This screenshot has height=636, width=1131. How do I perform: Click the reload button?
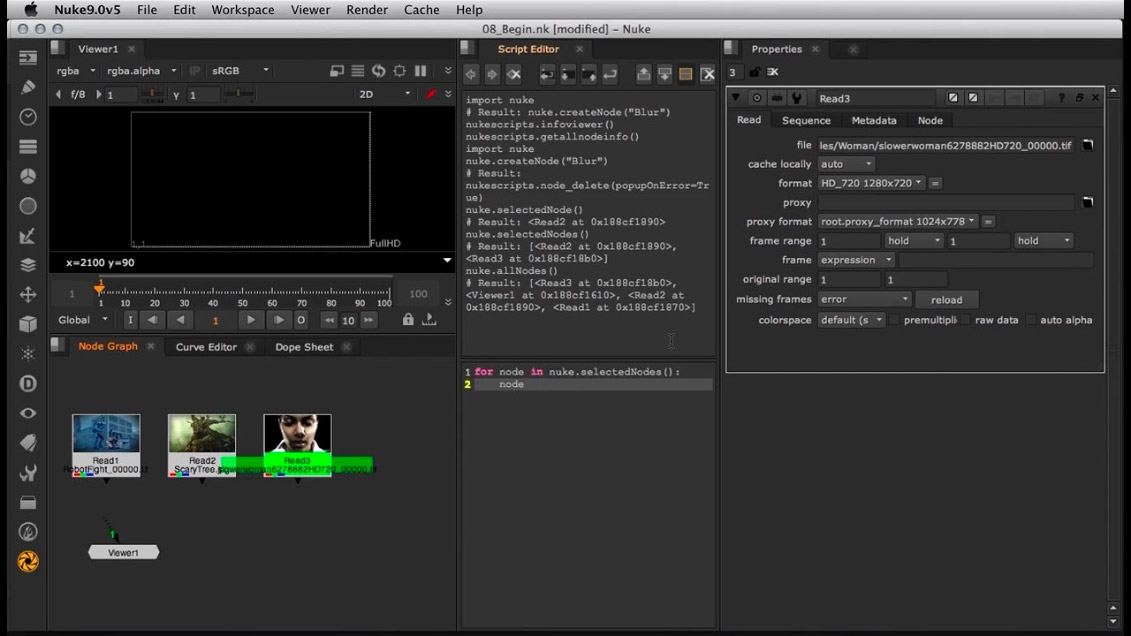946,299
